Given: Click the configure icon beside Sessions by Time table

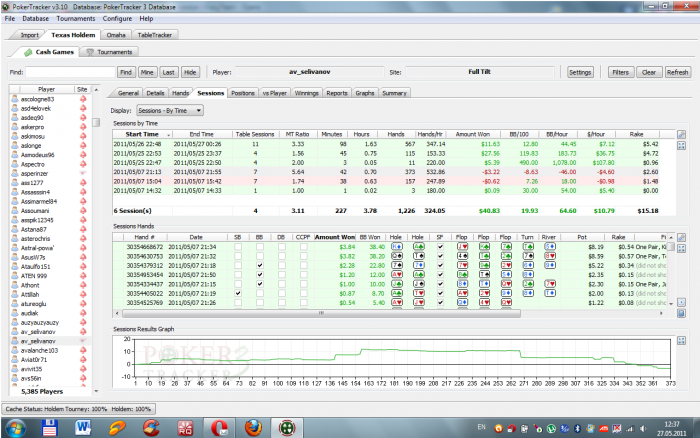Looking at the screenshot, I should 681,133.
